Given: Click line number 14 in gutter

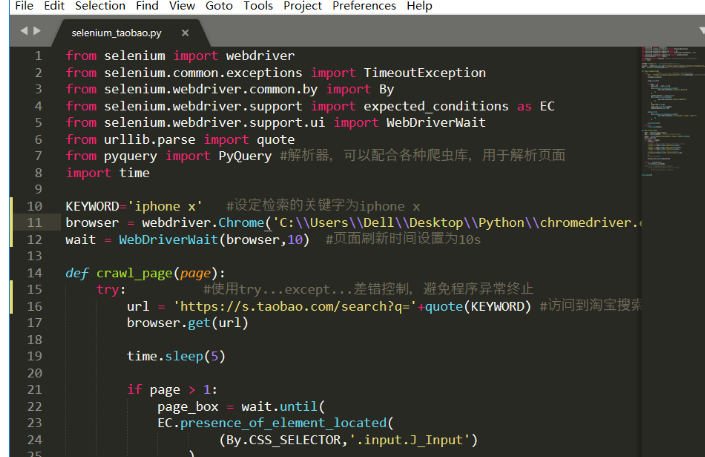Looking at the screenshot, I should click(35, 273).
